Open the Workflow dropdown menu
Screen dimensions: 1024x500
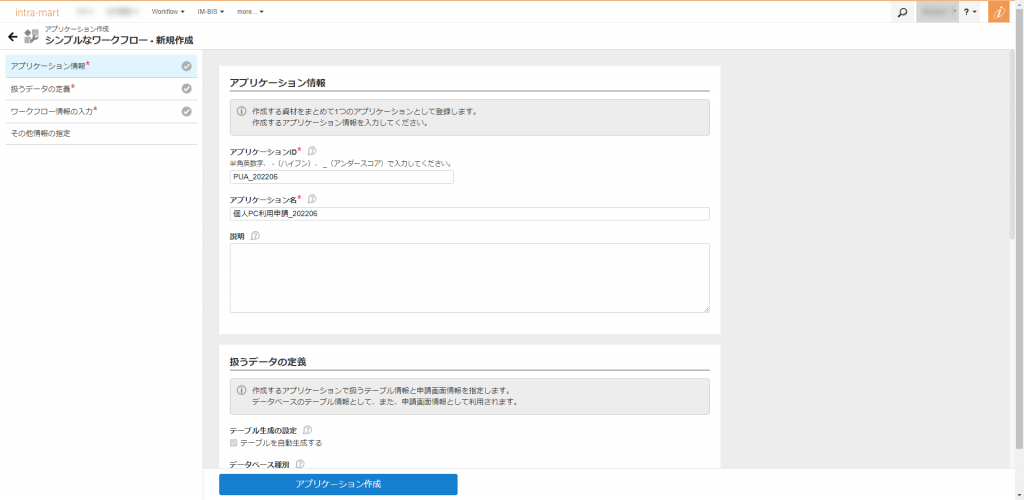tap(168, 12)
